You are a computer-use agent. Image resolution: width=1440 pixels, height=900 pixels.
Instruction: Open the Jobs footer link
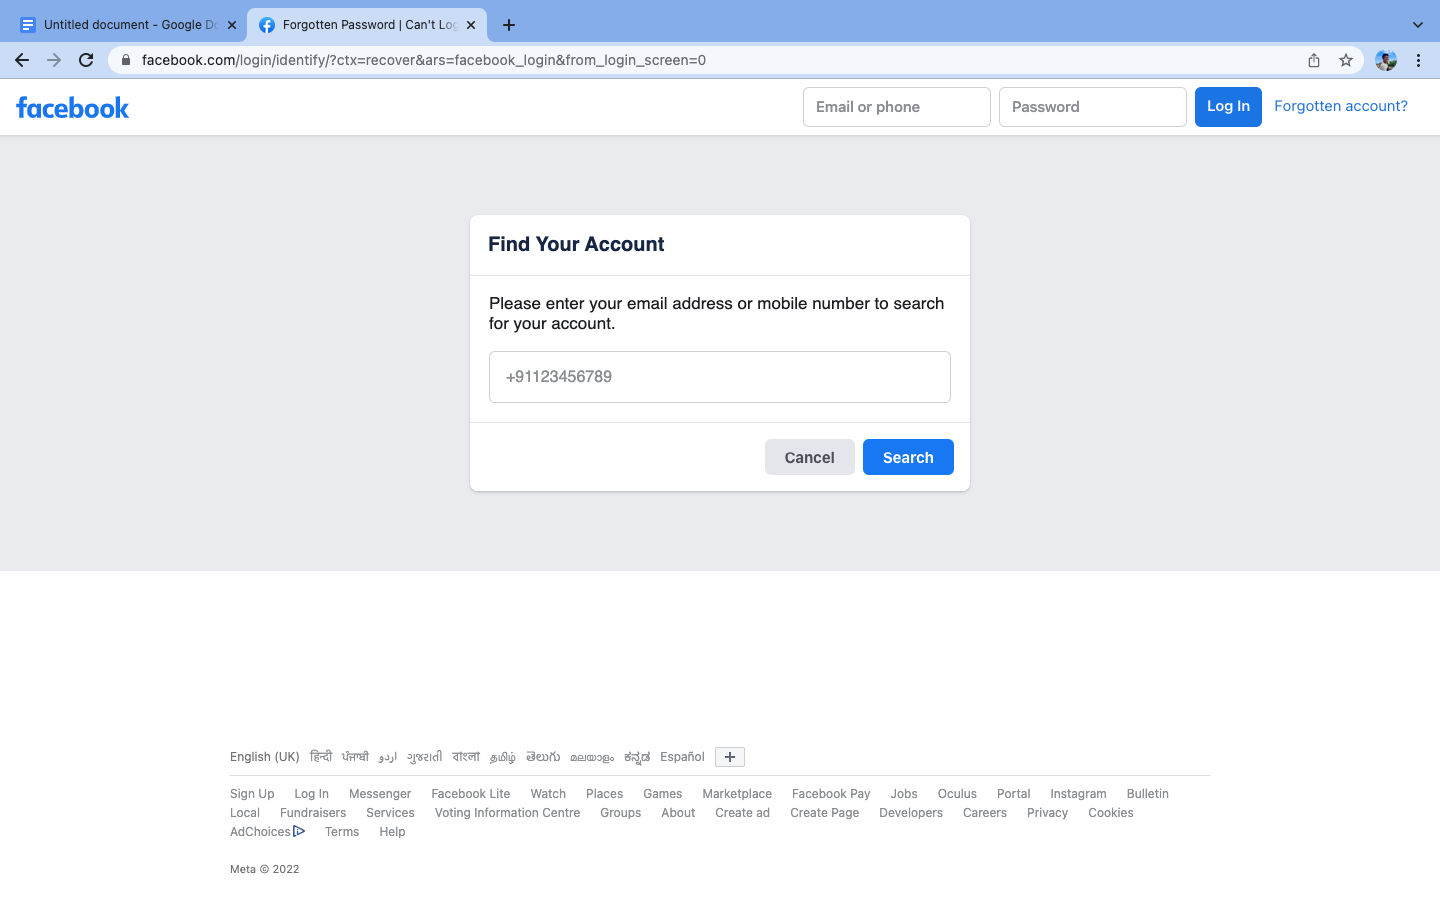coord(904,794)
